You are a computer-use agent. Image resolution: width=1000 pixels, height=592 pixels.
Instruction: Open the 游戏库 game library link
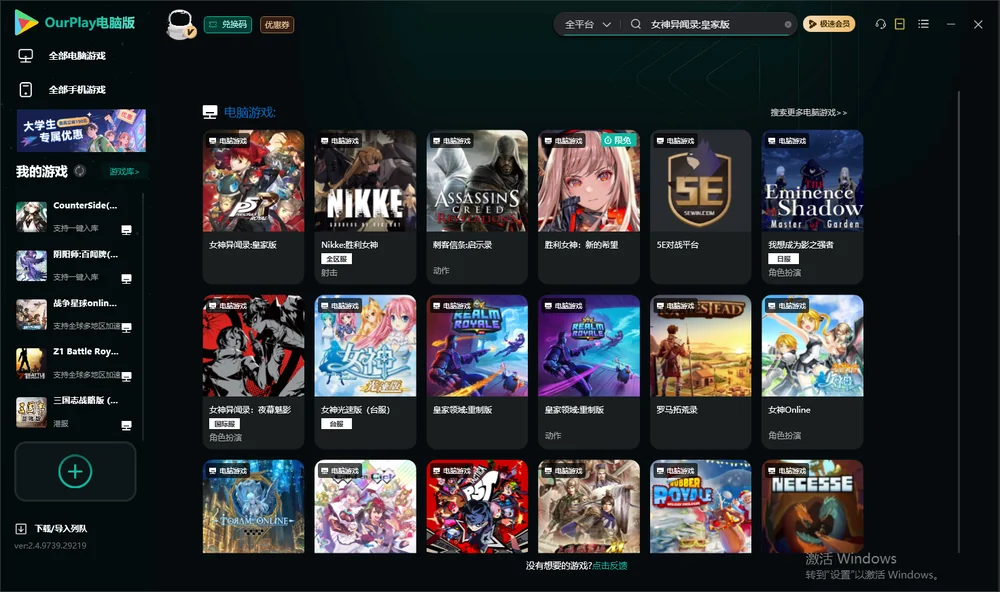point(124,172)
